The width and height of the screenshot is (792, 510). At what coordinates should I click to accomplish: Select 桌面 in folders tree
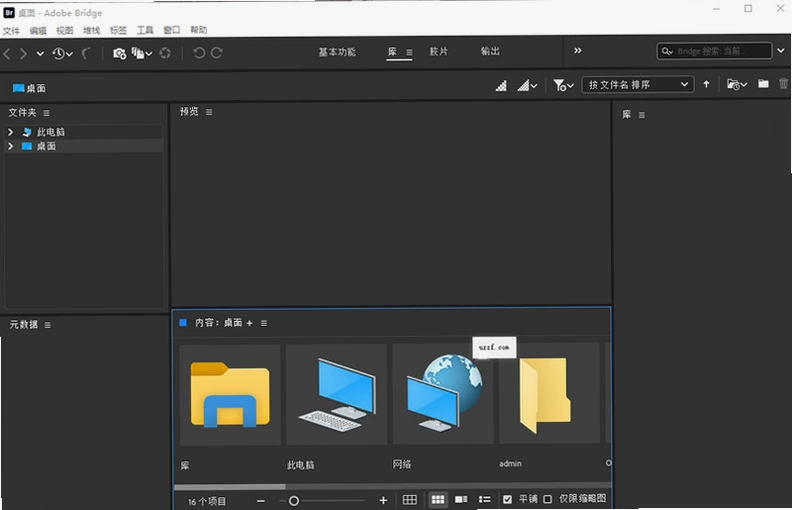(46, 146)
